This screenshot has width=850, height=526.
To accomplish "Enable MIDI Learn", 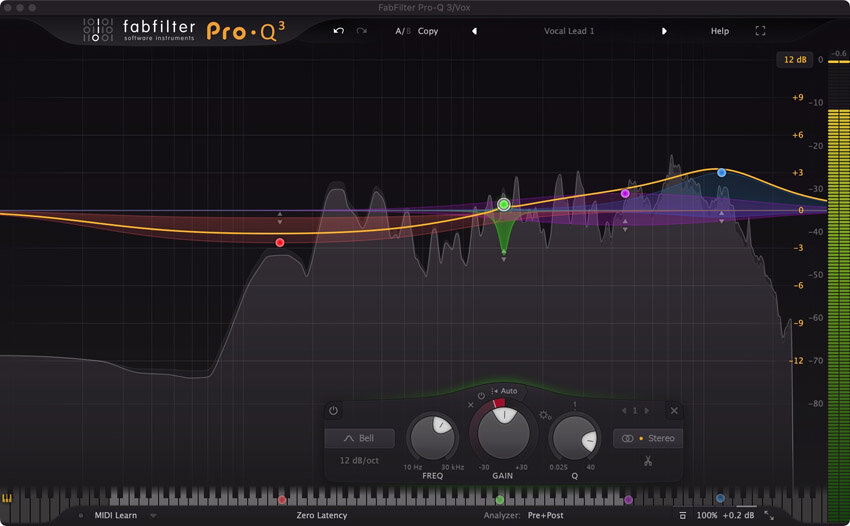I will coord(116,515).
